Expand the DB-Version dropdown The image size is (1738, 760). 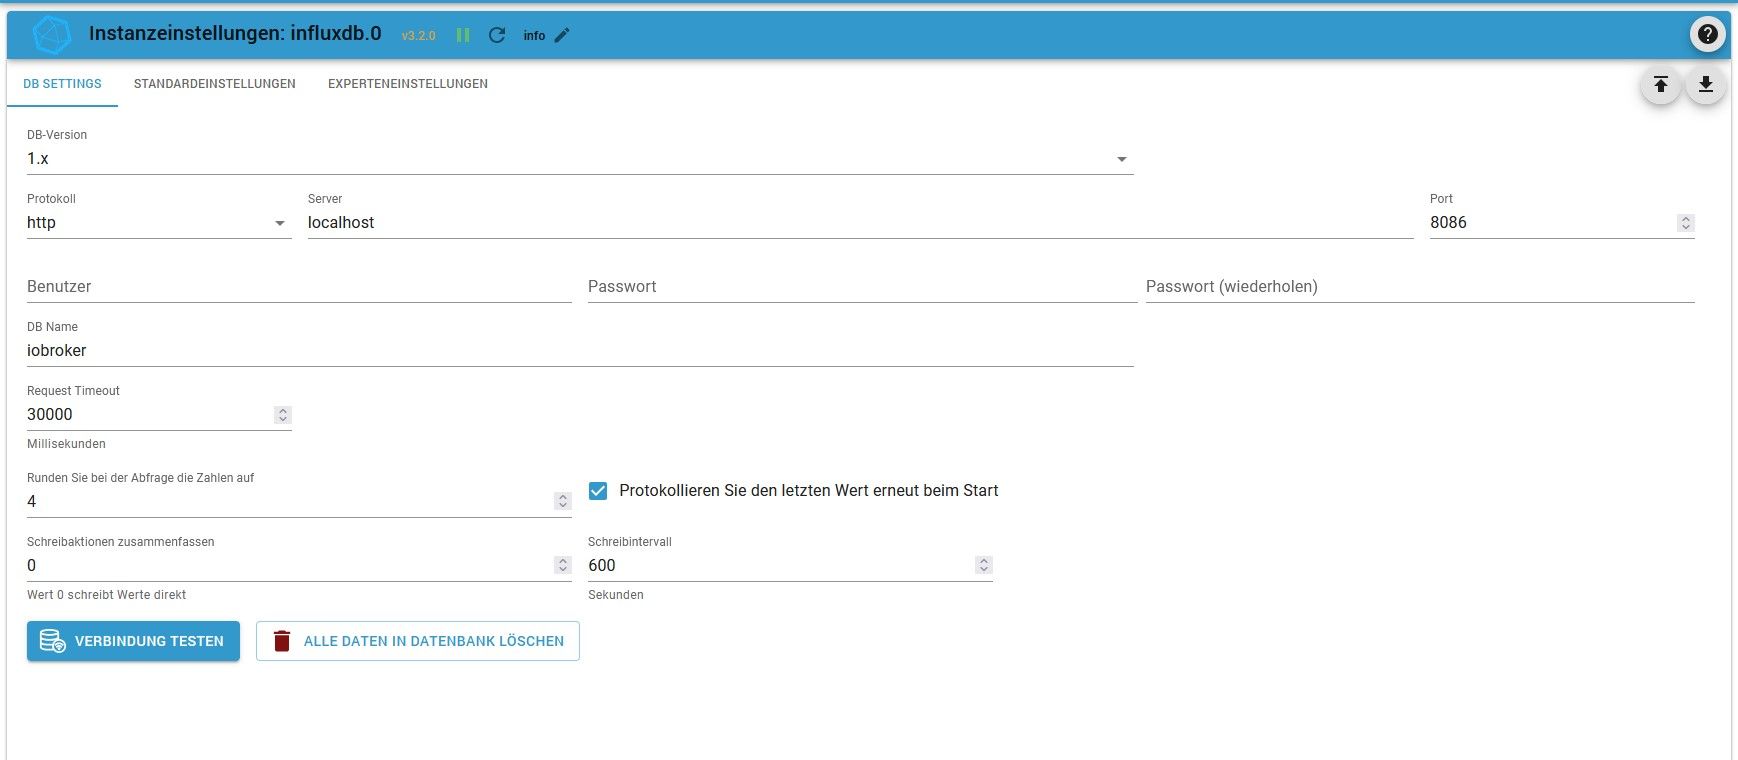tap(580, 159)
